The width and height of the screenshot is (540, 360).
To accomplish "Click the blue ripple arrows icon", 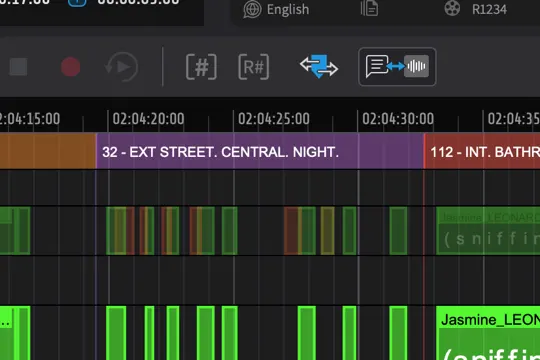I will (x=319, y=66).
